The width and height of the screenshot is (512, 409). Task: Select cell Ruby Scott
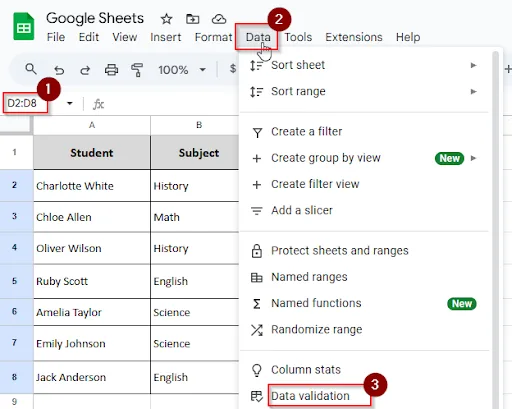[92, 281]
